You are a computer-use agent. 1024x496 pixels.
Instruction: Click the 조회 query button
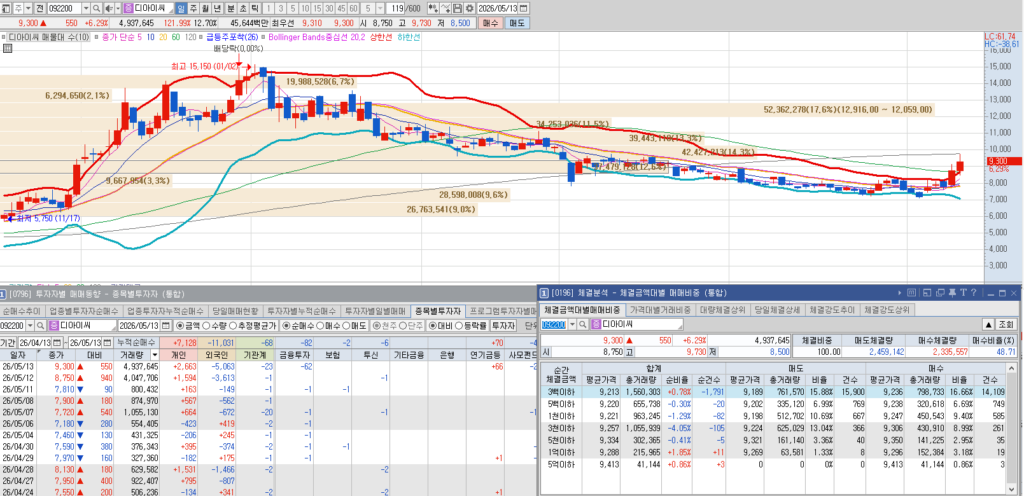(x=1006, y=324)
